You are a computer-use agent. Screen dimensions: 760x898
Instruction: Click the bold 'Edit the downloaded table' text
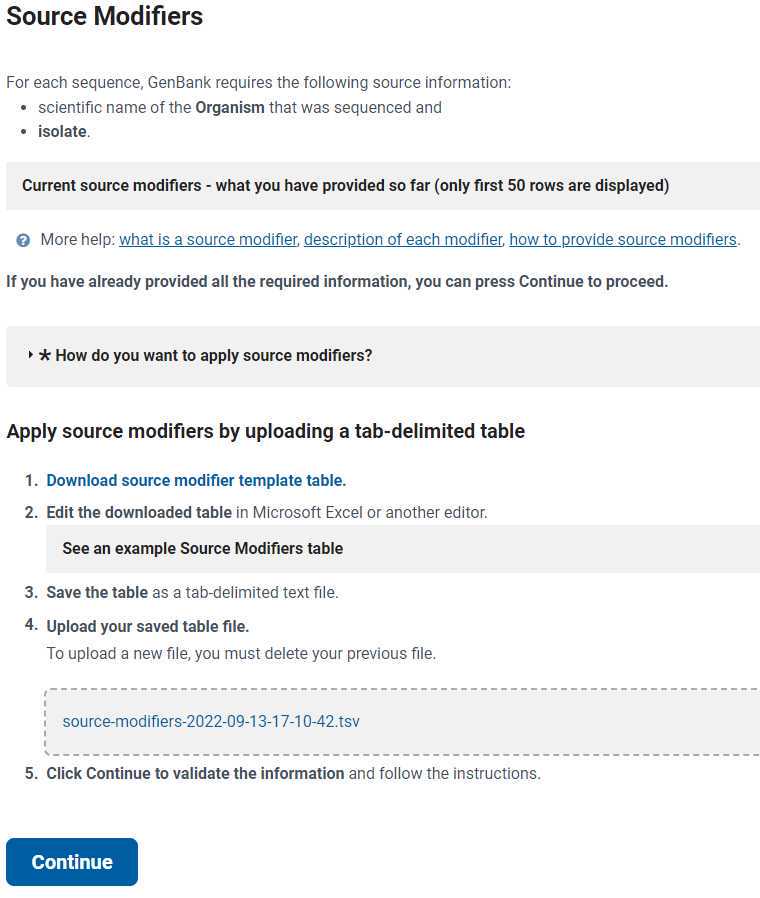coord(139,512)
